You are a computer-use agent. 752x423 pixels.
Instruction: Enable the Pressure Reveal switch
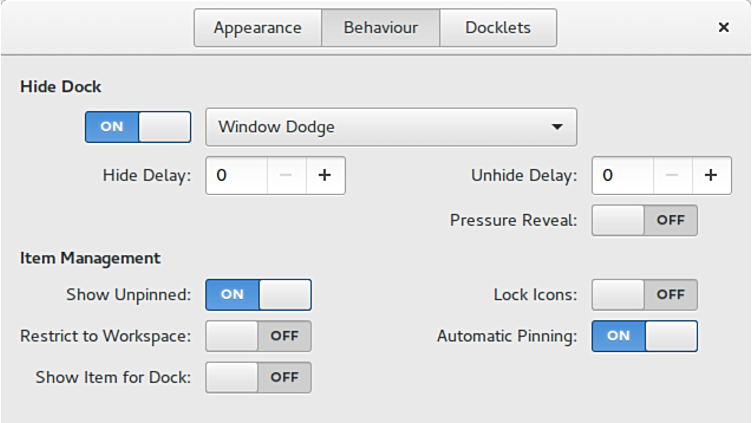(644, 220)
